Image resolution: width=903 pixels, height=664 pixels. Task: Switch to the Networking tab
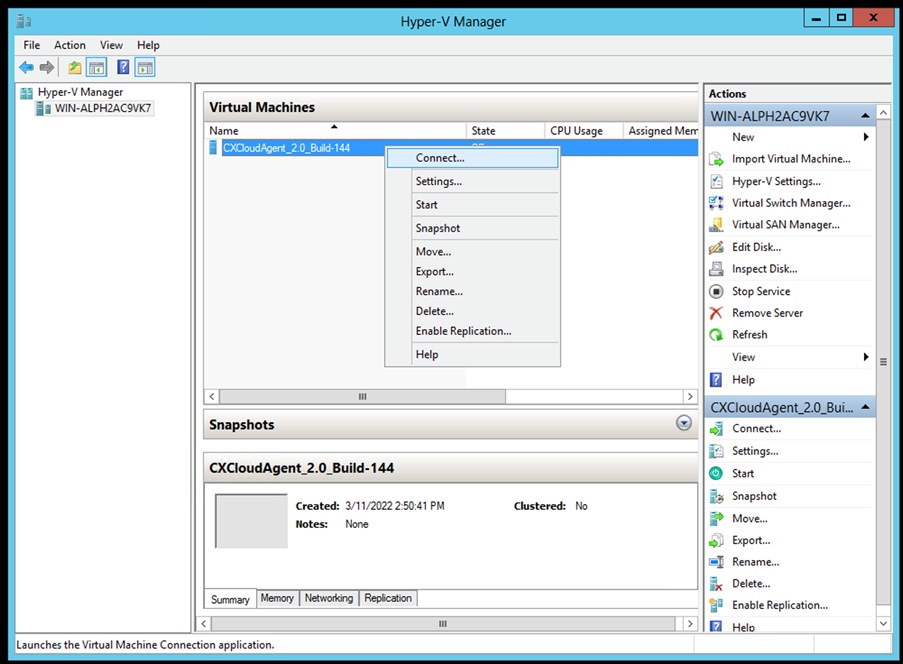coord(328,597)
